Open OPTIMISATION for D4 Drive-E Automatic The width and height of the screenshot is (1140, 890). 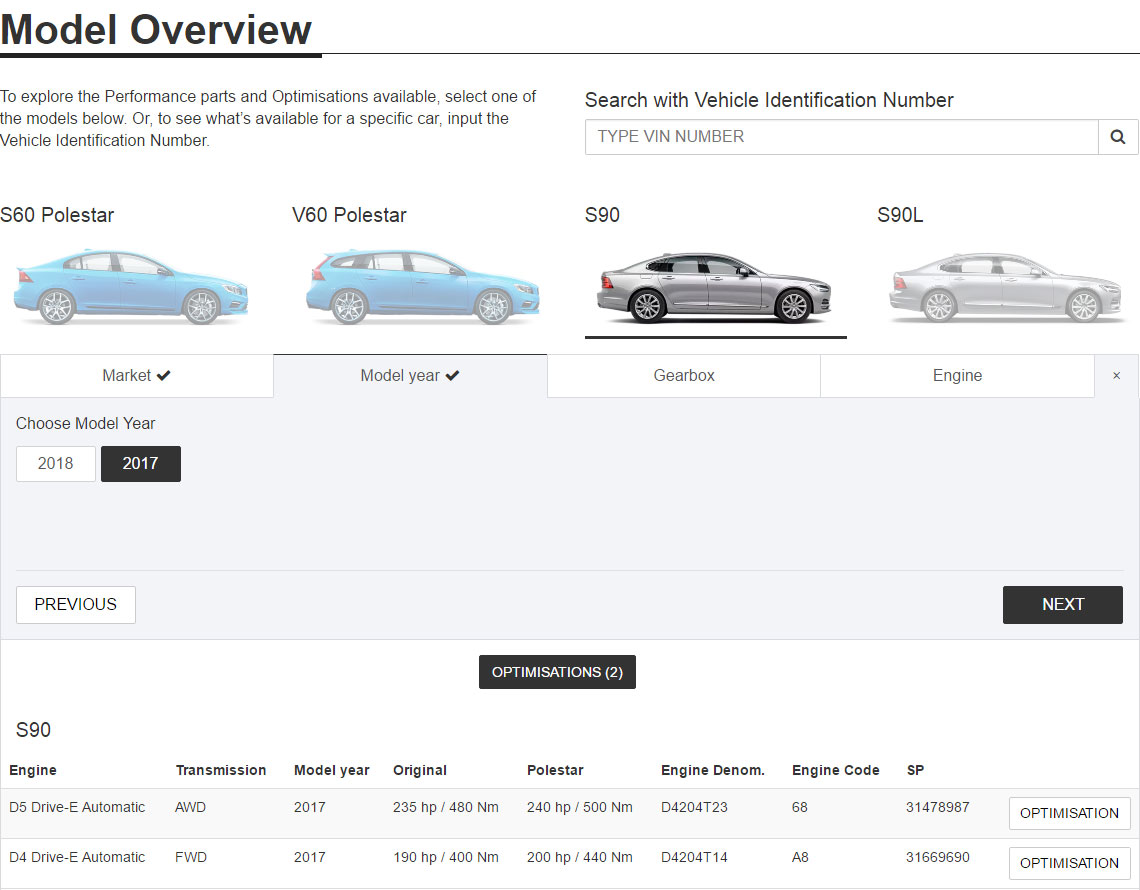tap(1069, 863)
